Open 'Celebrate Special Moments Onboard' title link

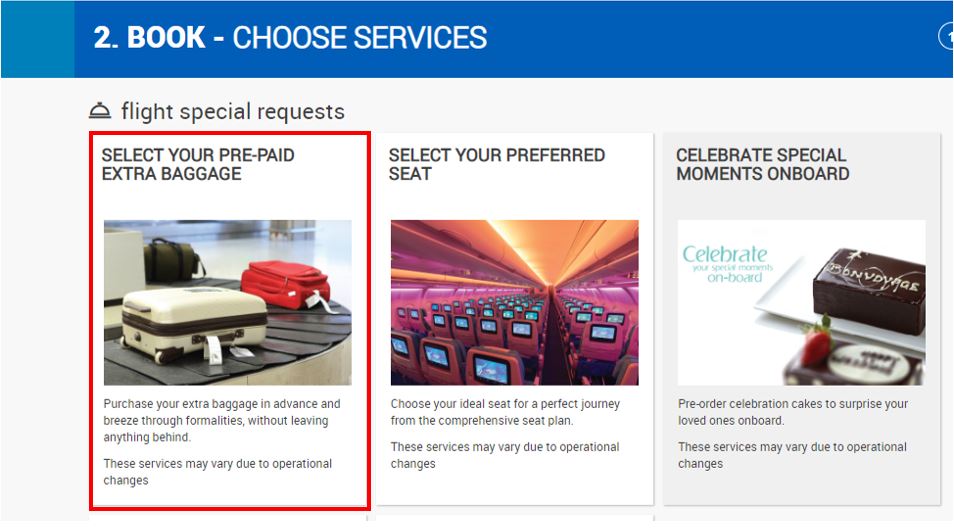pos(762,164)
